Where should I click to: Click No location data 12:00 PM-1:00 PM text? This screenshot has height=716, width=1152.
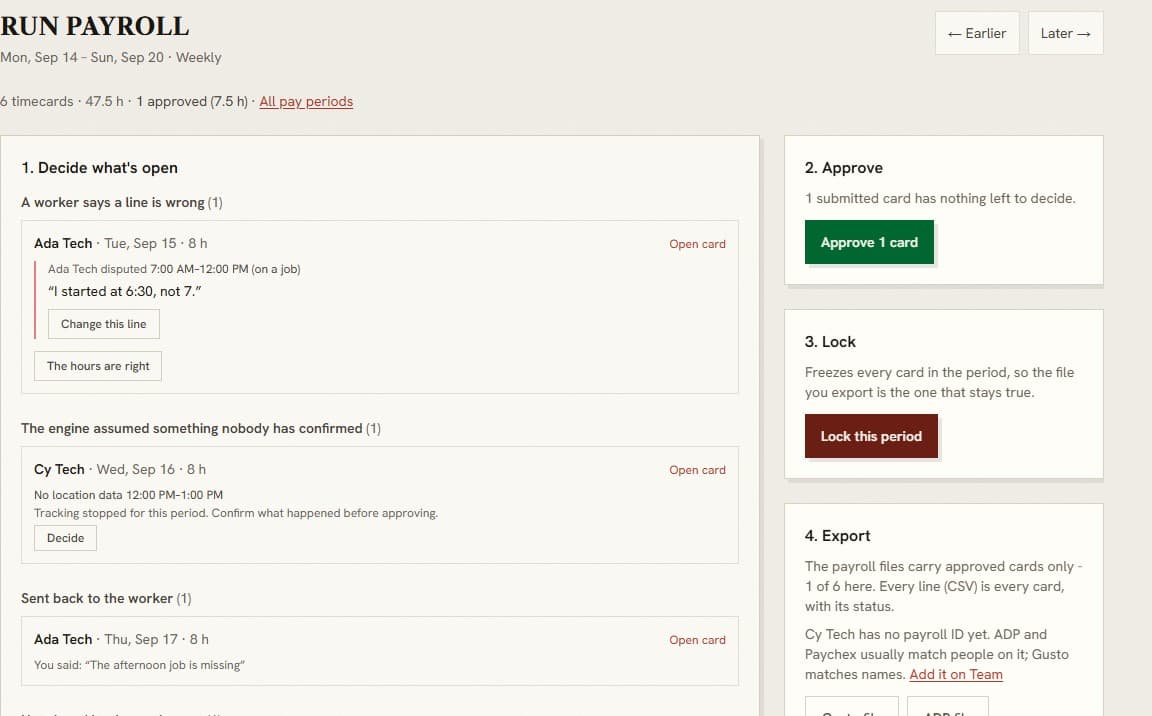coord(129,495)
